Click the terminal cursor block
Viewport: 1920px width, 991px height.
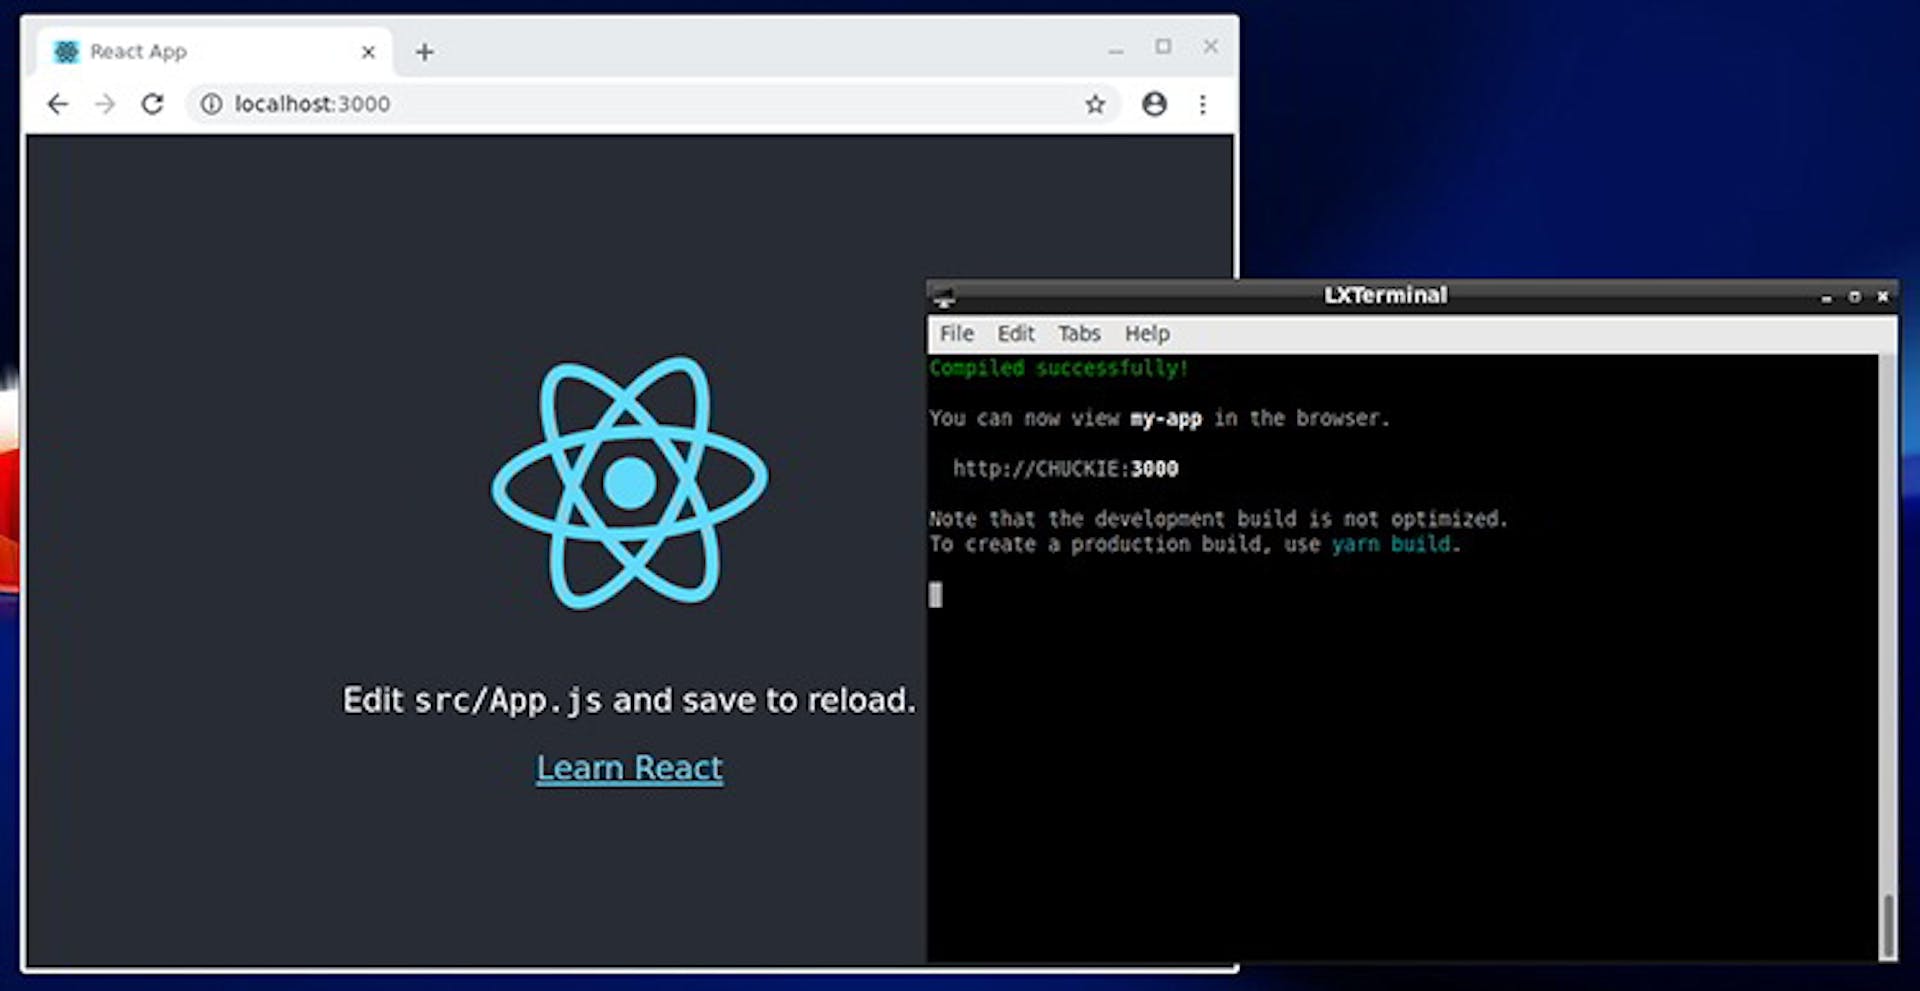[x=935, y=595]
